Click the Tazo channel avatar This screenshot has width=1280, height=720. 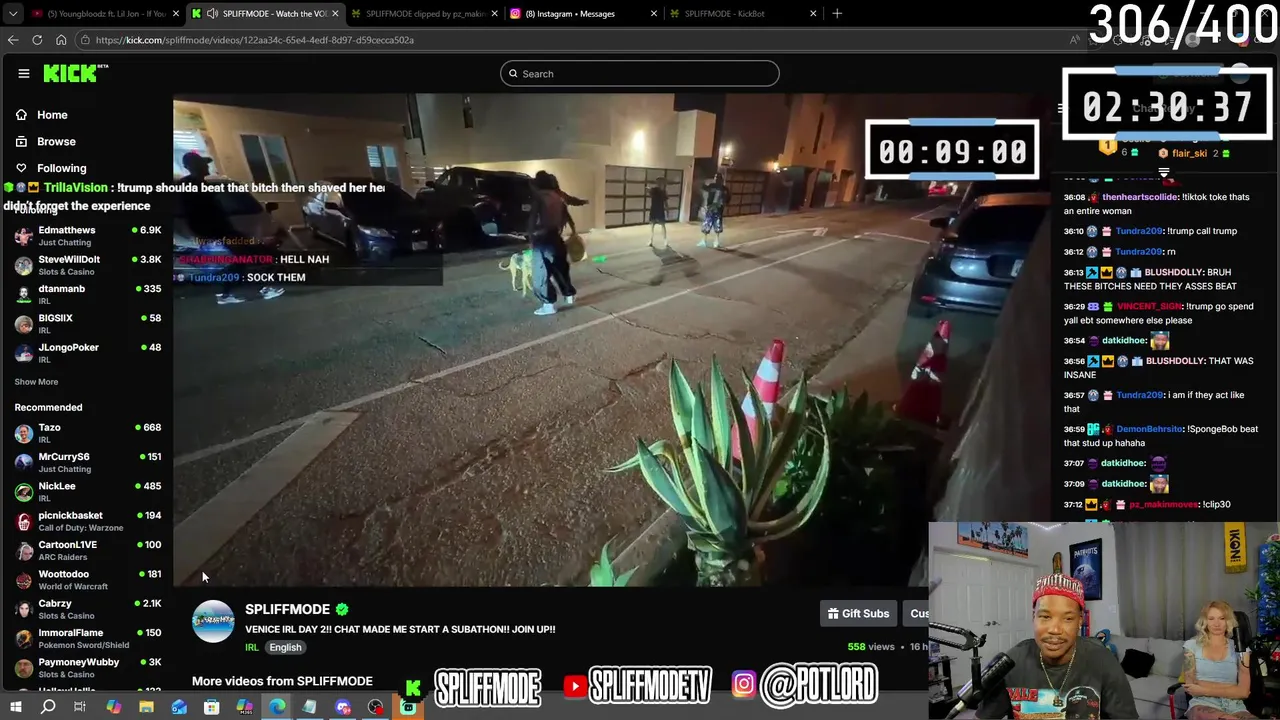pyautogui.click(x=23, y=433)
